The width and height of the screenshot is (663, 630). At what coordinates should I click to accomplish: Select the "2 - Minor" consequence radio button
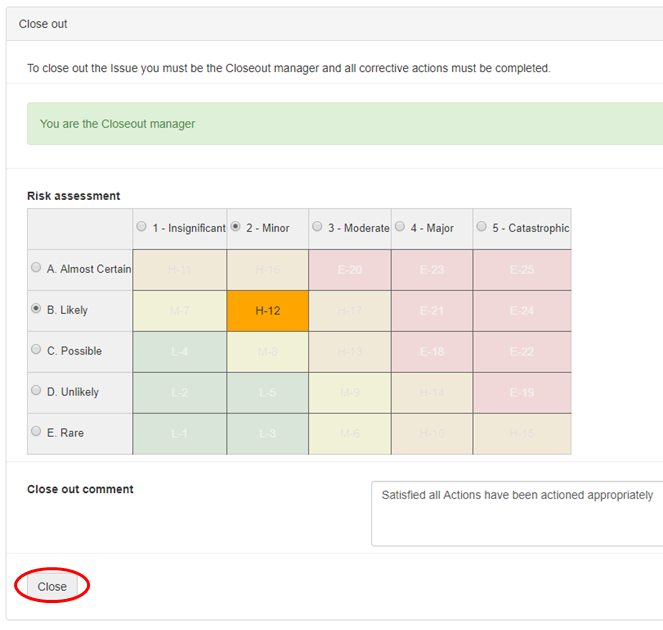click(x=235, y=227)
